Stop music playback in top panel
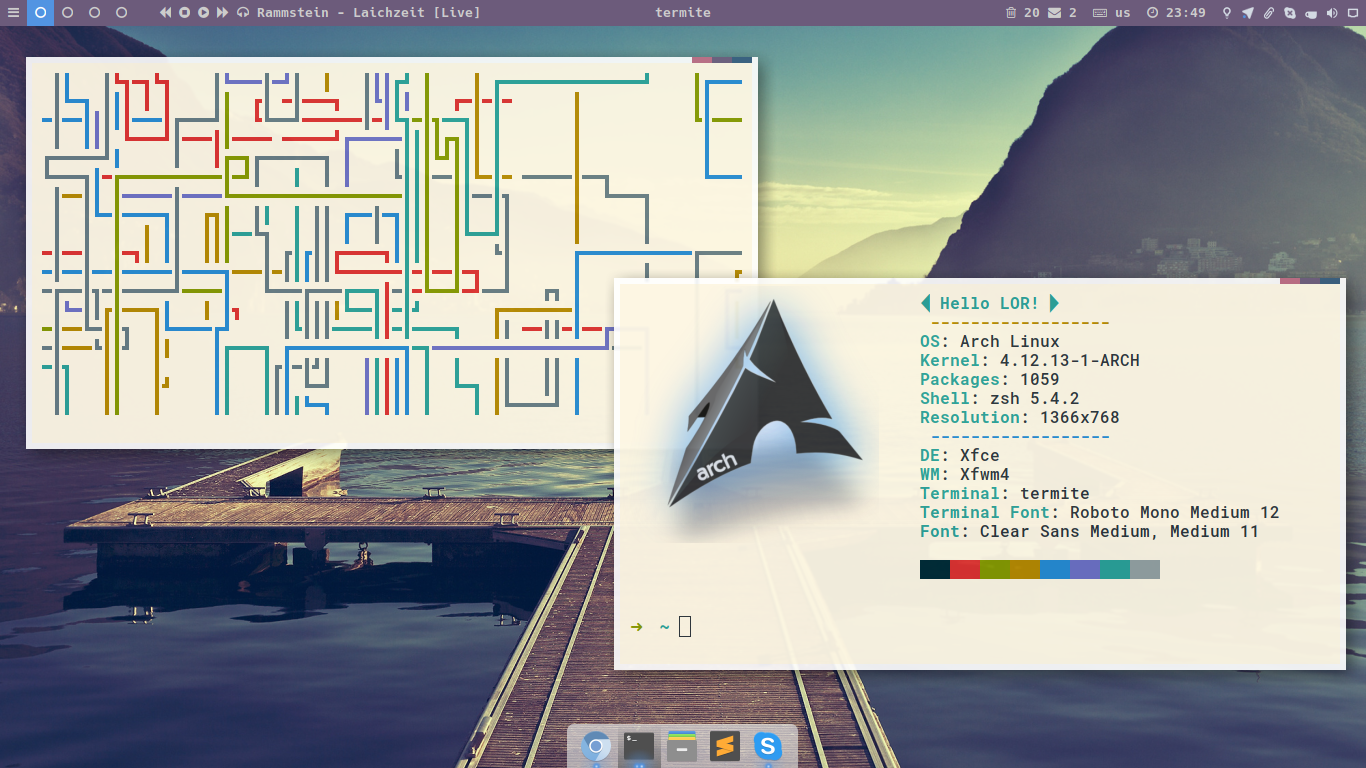Viewport: 1366px width, 768px height. click(x=185, y=13)
